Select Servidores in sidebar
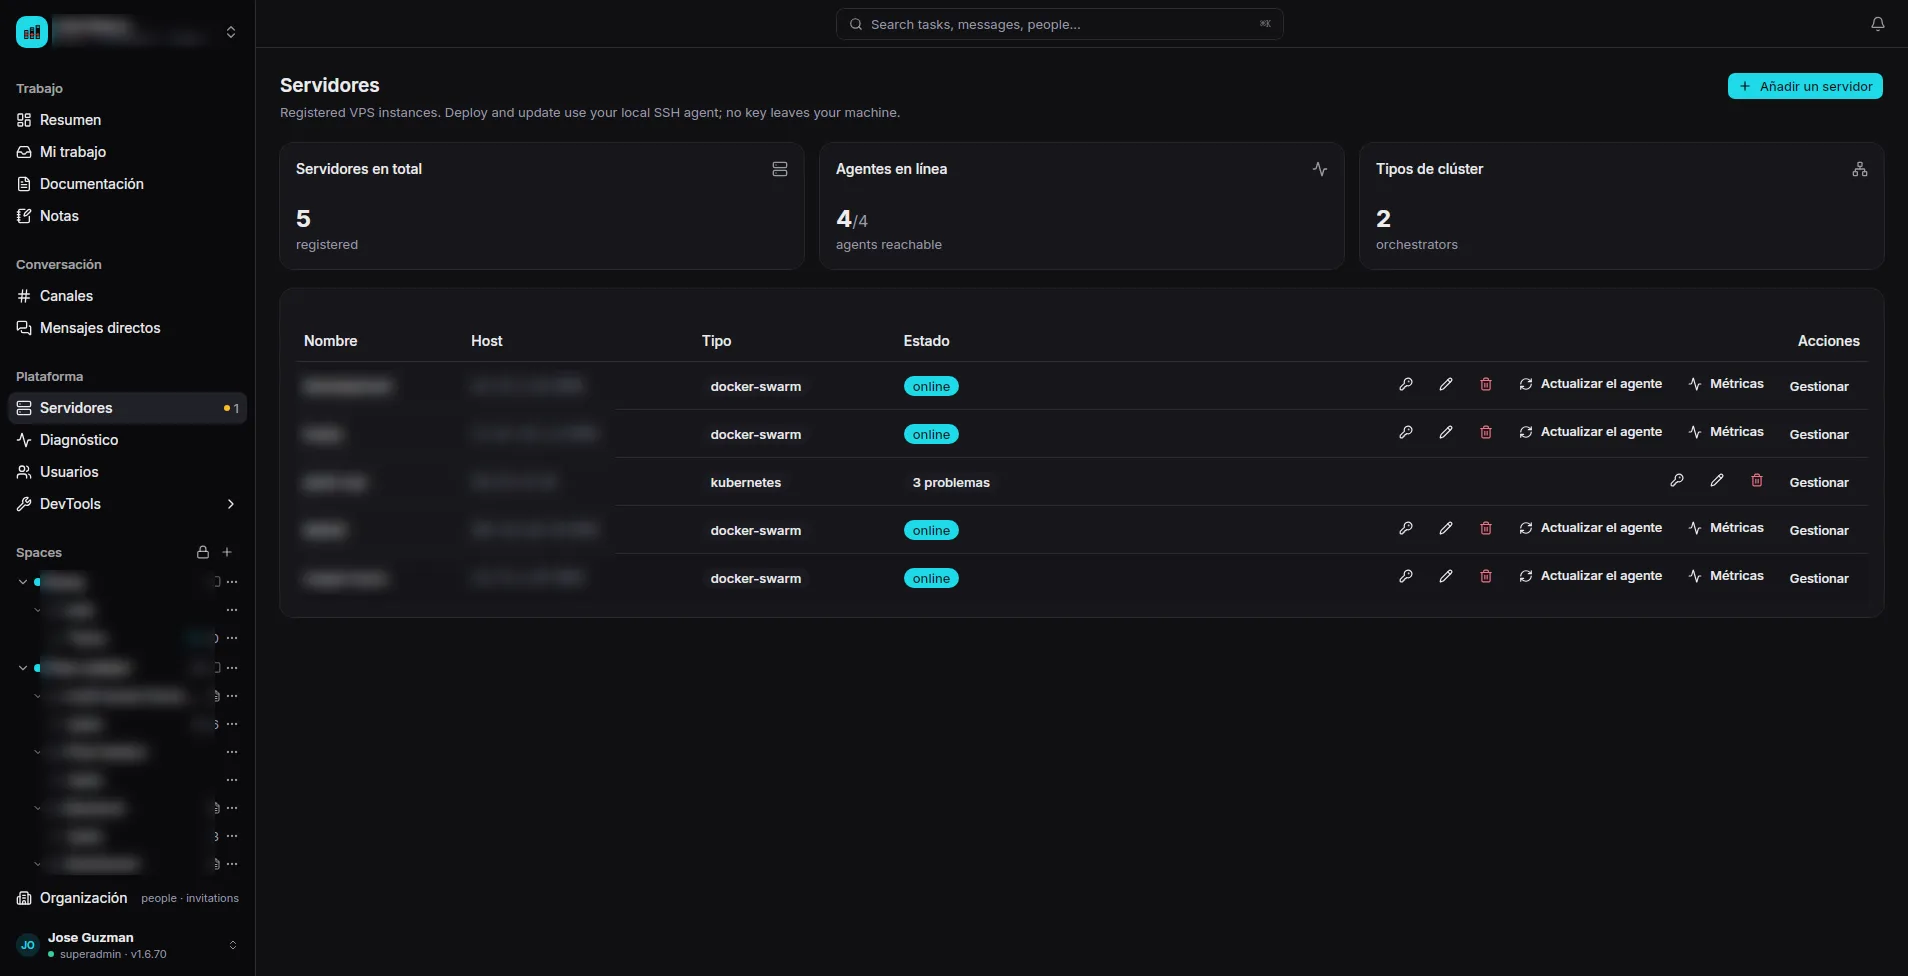This screenshot has height=976, width=1908. 127,408
